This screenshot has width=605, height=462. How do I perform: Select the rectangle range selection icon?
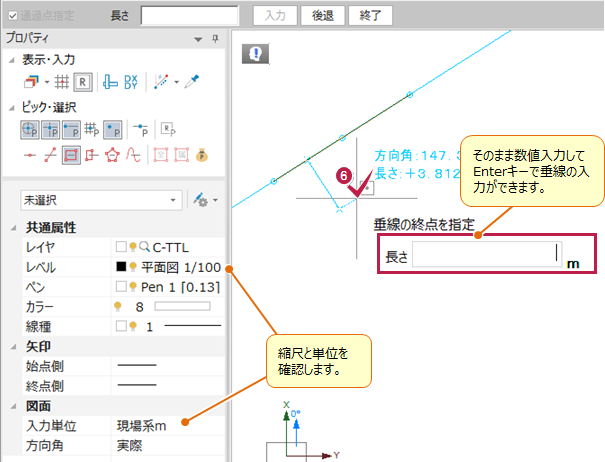(x=71, y=154)
